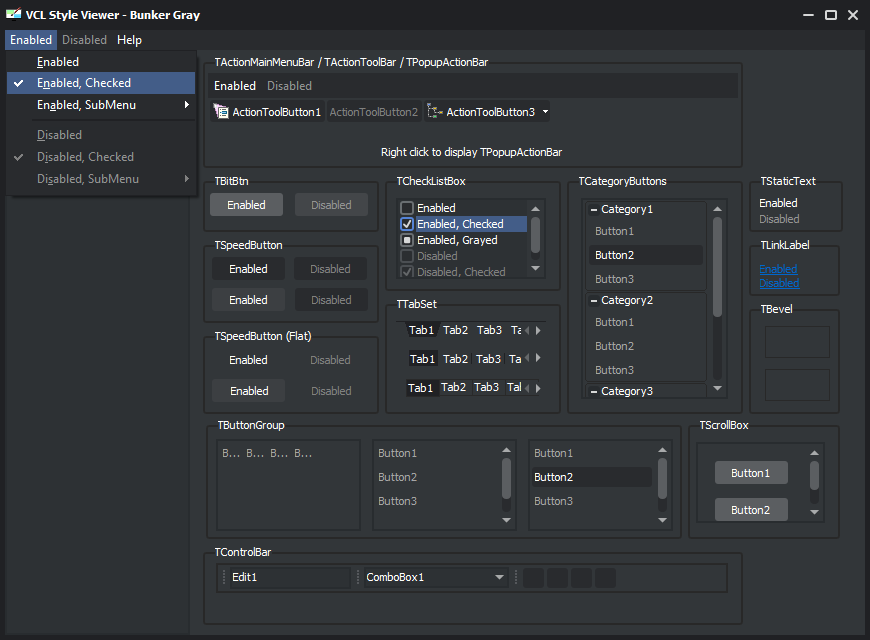The width and height of the screenshot is (870, 640).
Task: Collapse Category3 in TCategoryButtons
Action: tap(594, 391)
